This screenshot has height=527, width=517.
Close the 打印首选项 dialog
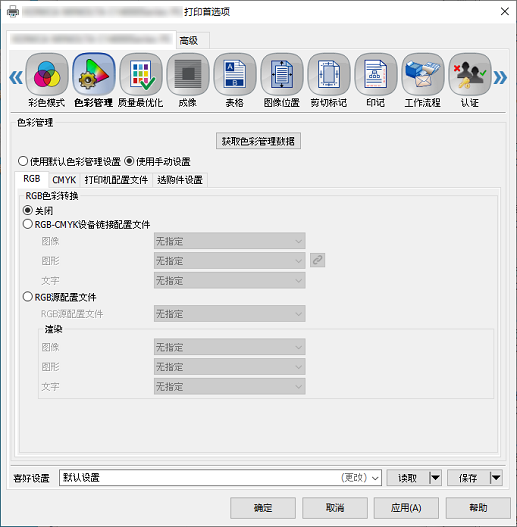505,11
